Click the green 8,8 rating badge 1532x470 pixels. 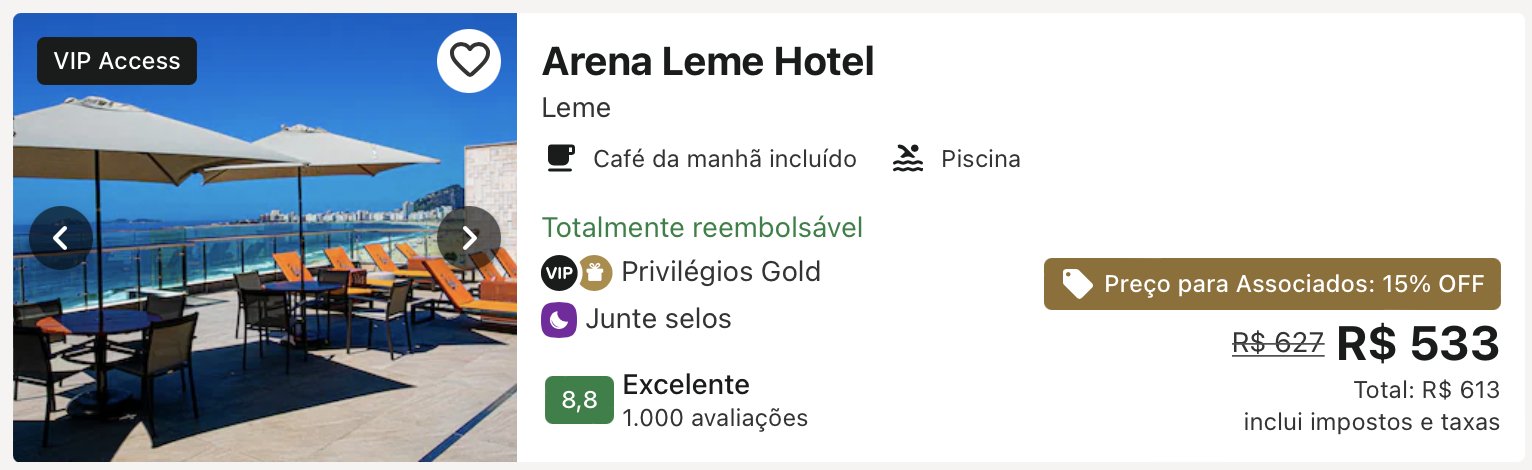click(x=579, y=401)
